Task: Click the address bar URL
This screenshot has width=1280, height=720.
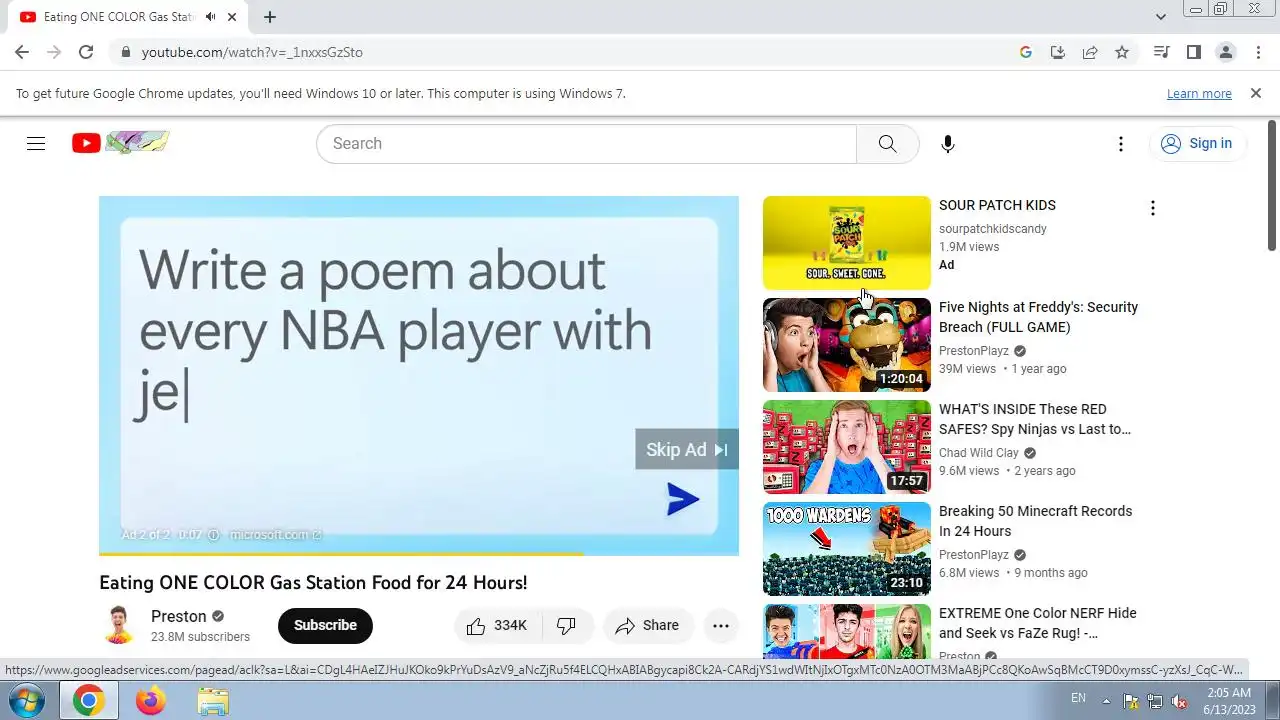Action: pyautogui.click(x=252, y=52)
